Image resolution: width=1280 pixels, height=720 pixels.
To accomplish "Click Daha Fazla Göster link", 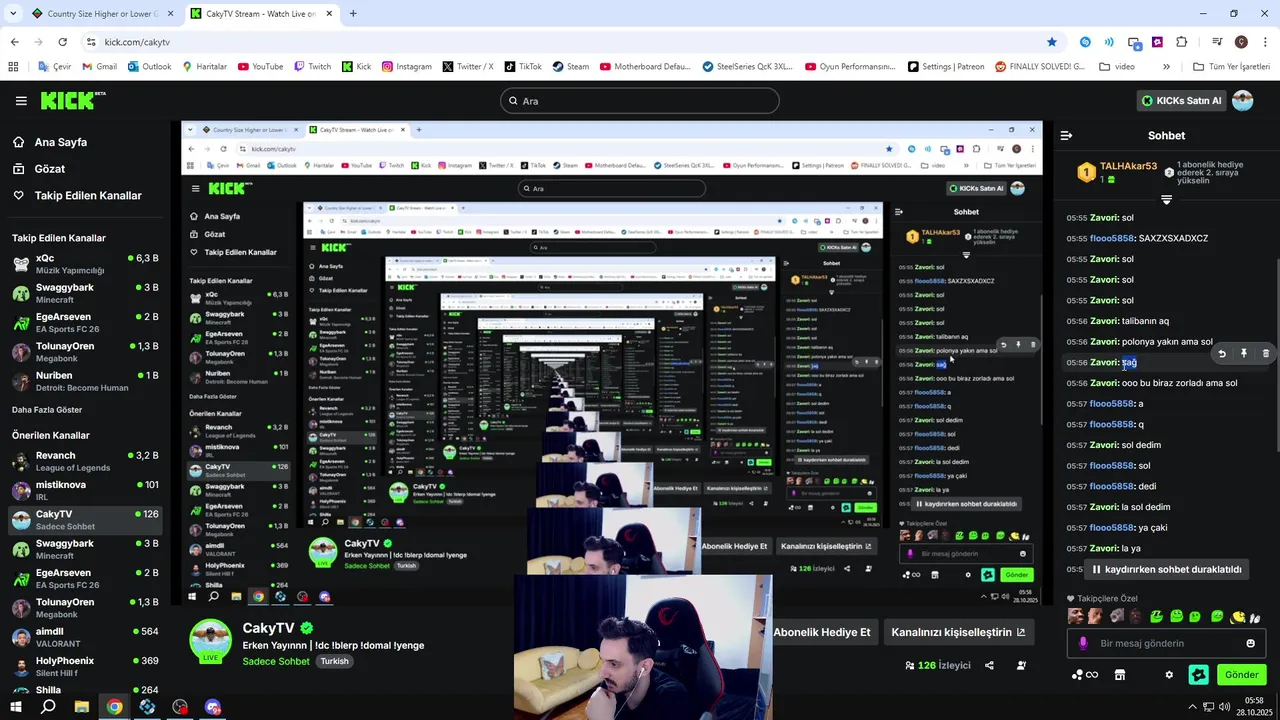I will coord(47,410).
